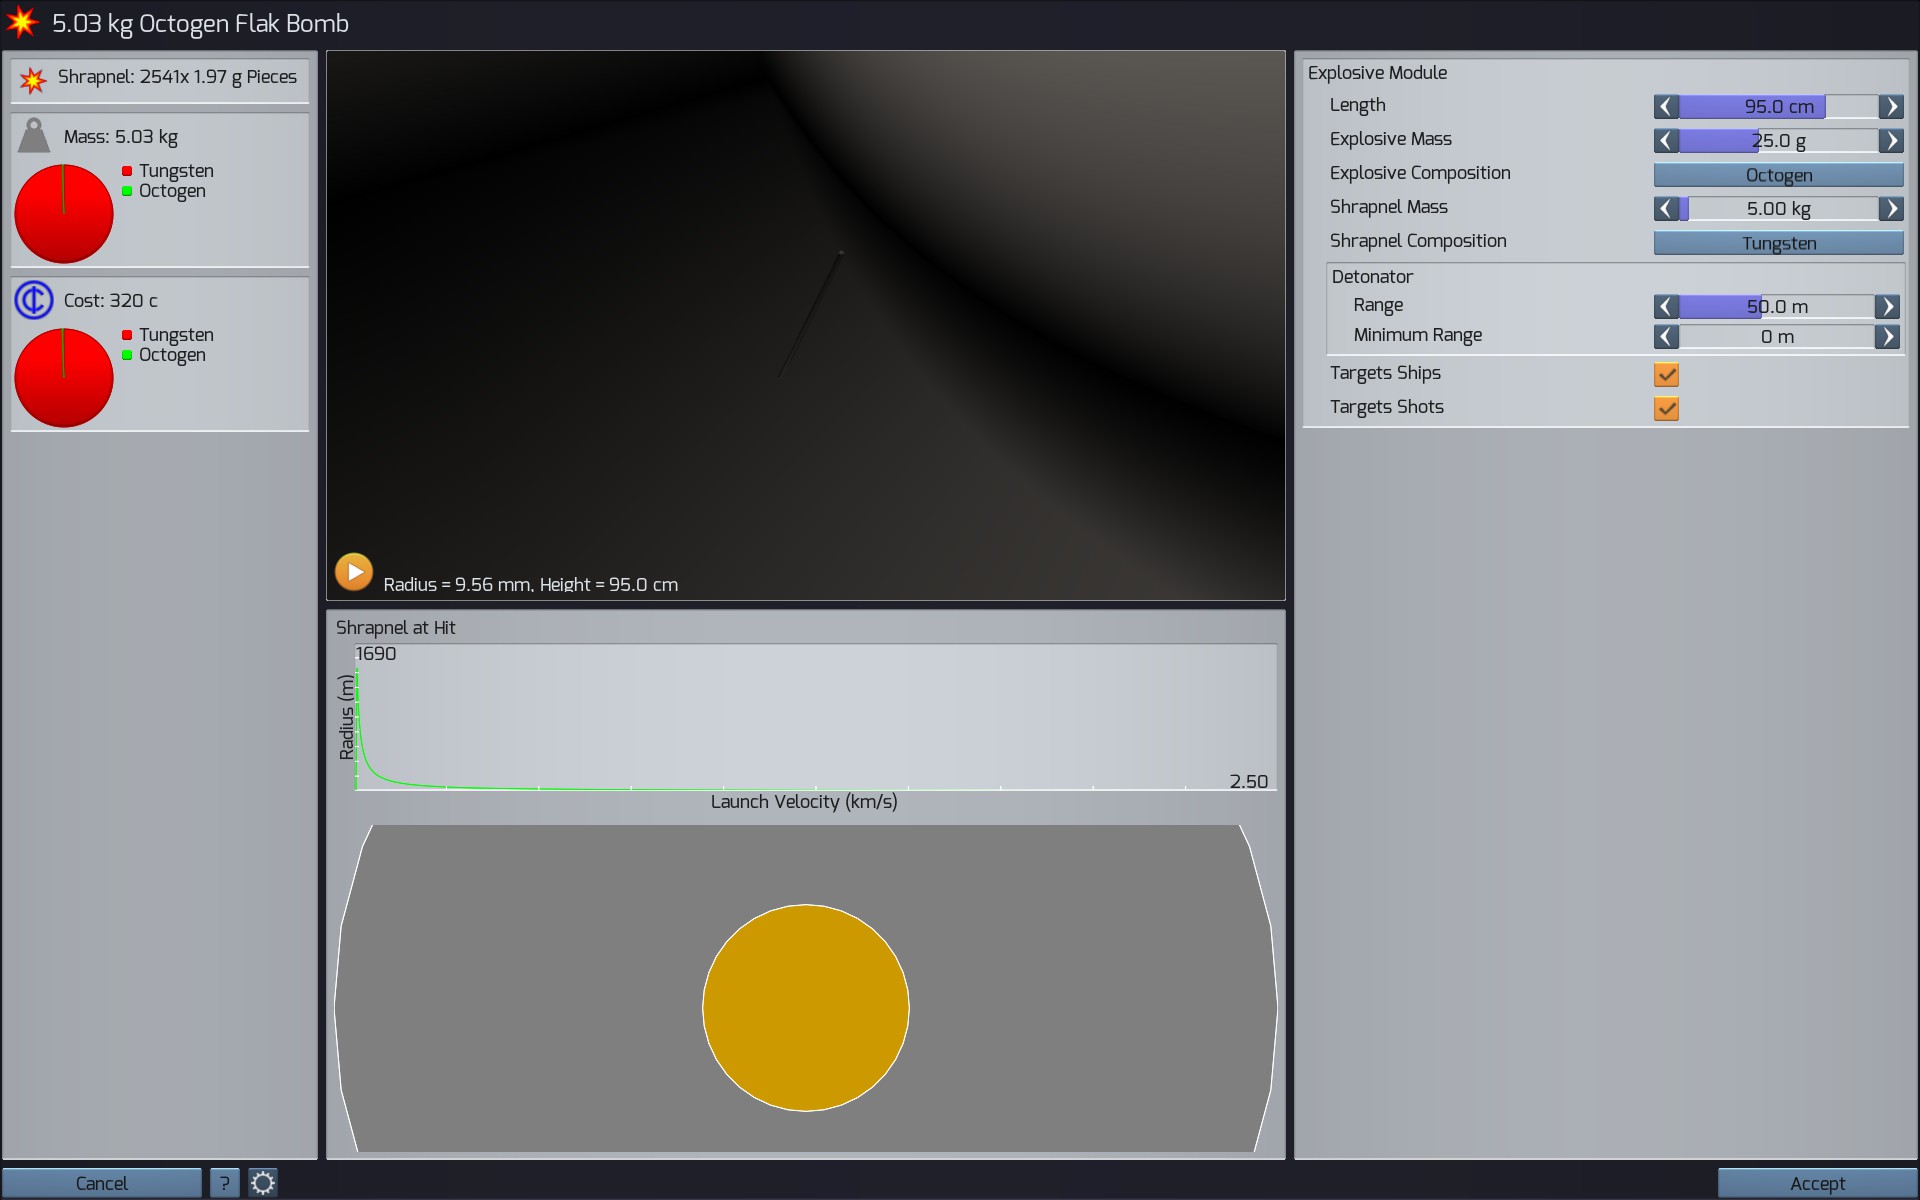Click the Explosive Module heading
The height and width of the screenshot is (1200, 1920).
[1377, 73]
